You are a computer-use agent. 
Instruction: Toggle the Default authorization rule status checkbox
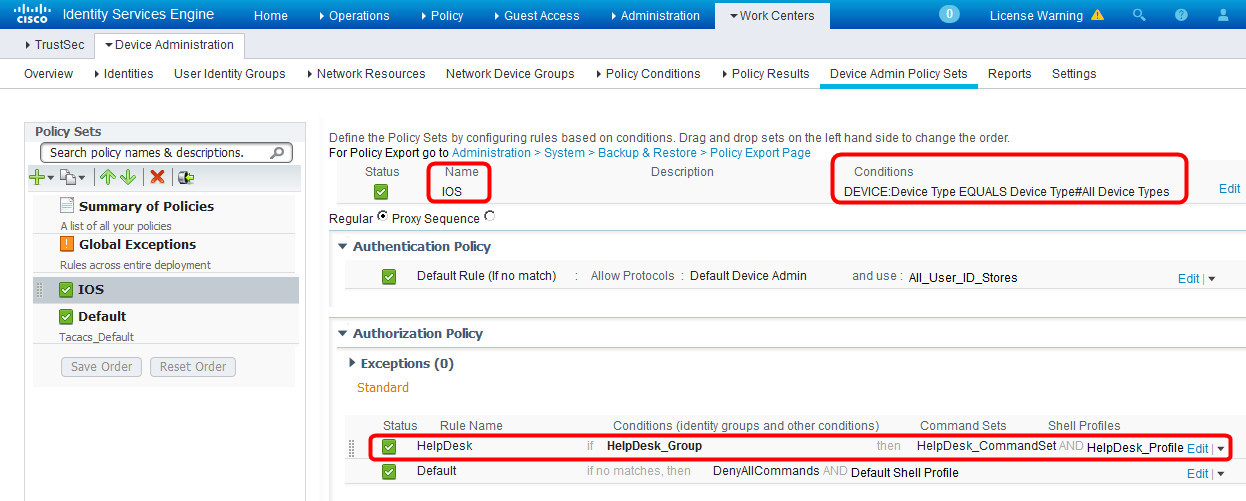point(389,472)
